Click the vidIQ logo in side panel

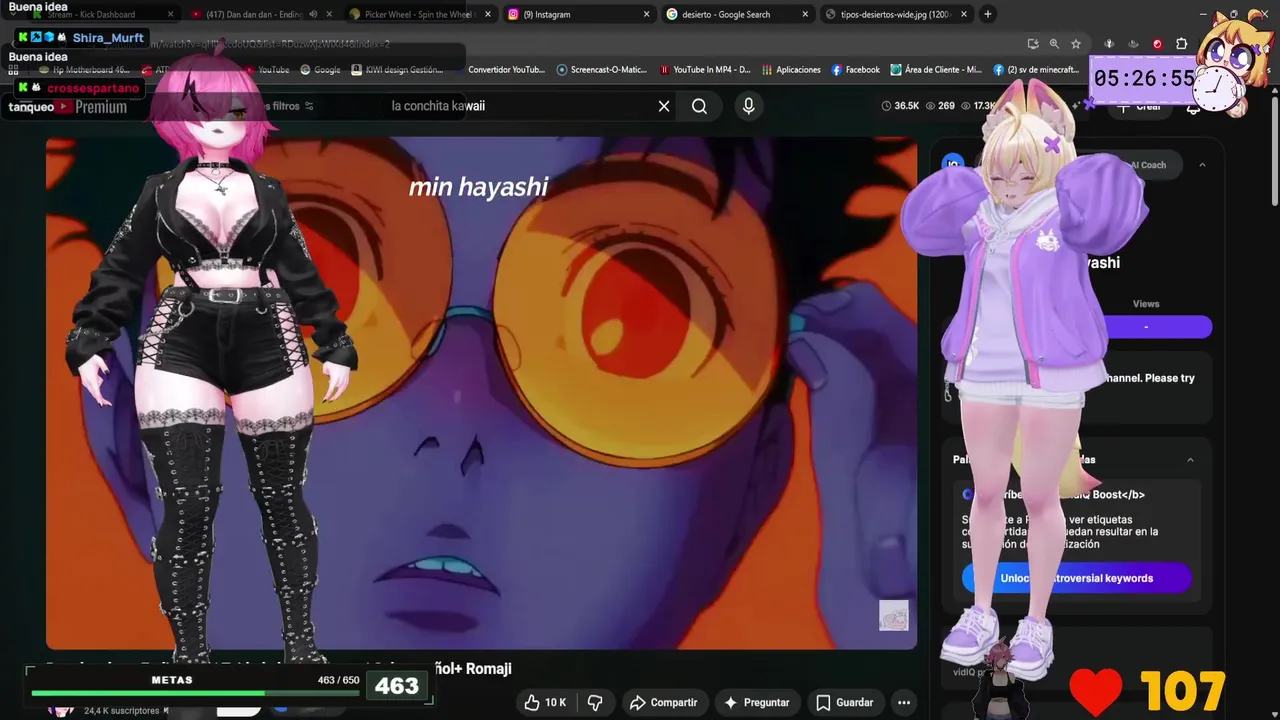point(953,164)
